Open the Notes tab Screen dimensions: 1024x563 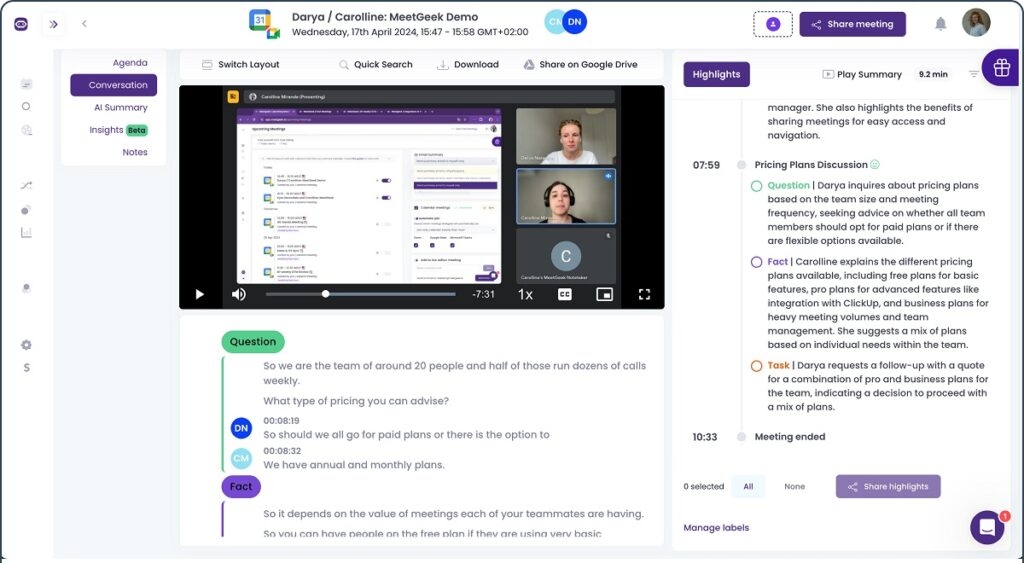[x=135, y=152]
